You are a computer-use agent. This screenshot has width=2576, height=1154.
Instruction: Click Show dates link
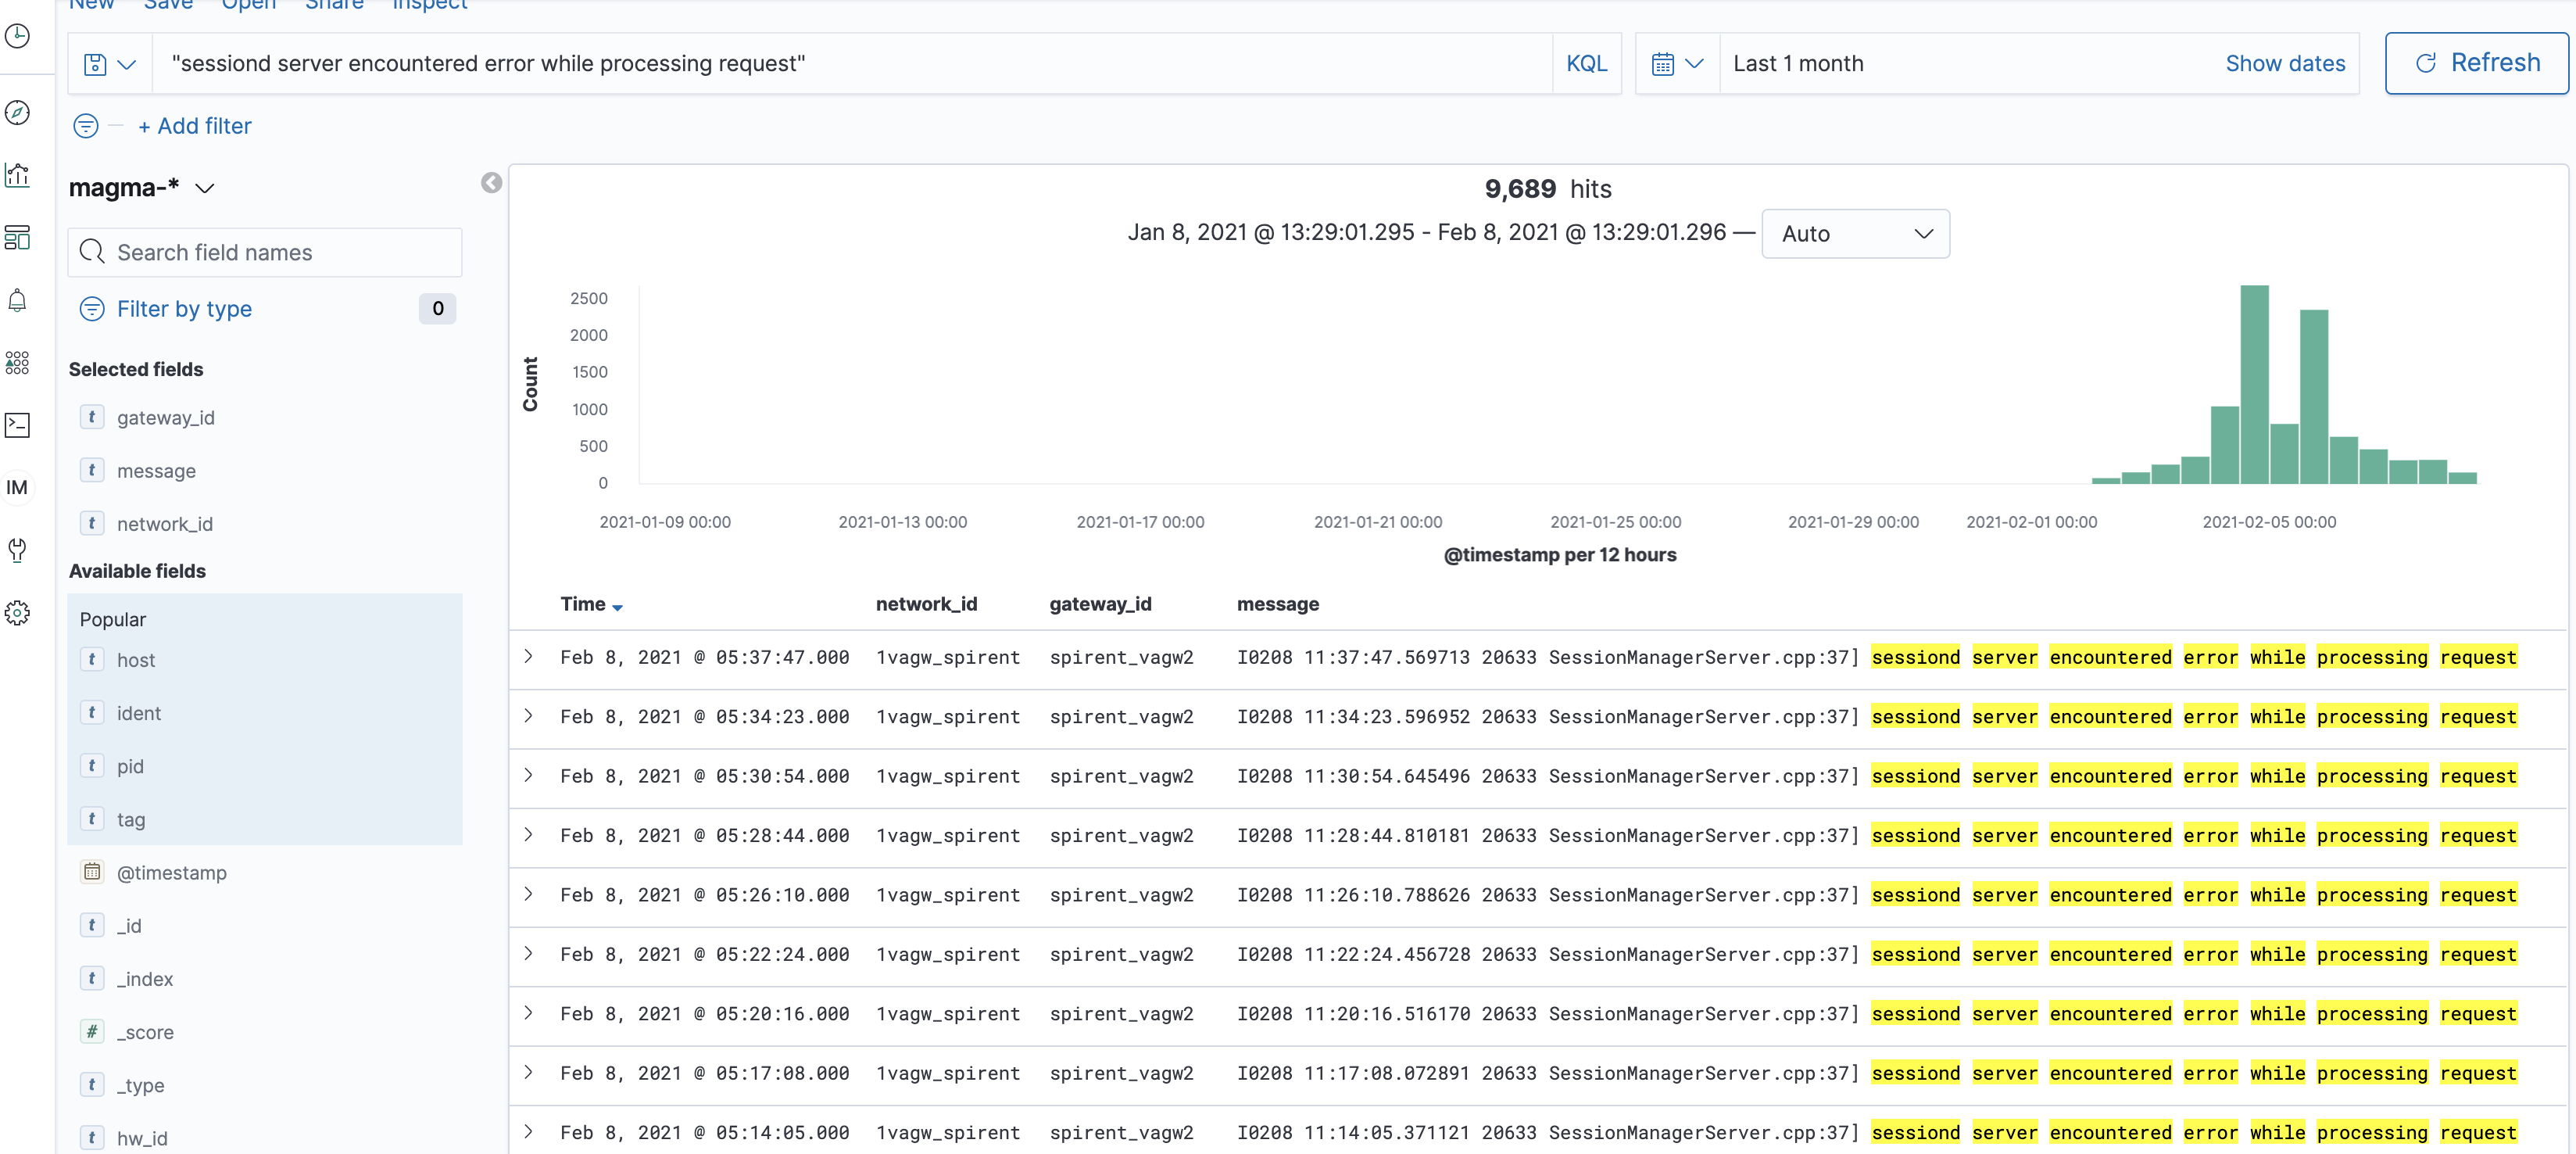click(2284, 64)
